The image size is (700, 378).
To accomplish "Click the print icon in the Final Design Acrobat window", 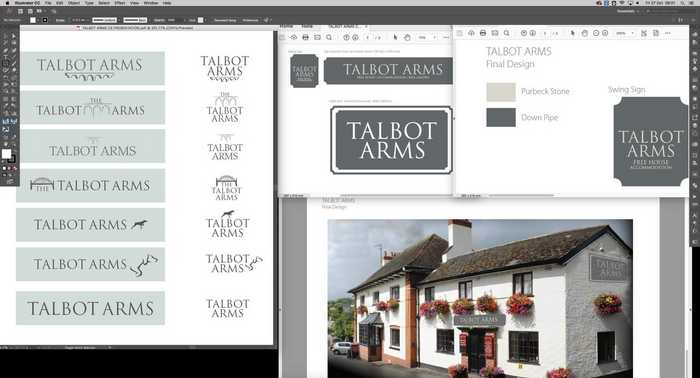I will 483,33.
